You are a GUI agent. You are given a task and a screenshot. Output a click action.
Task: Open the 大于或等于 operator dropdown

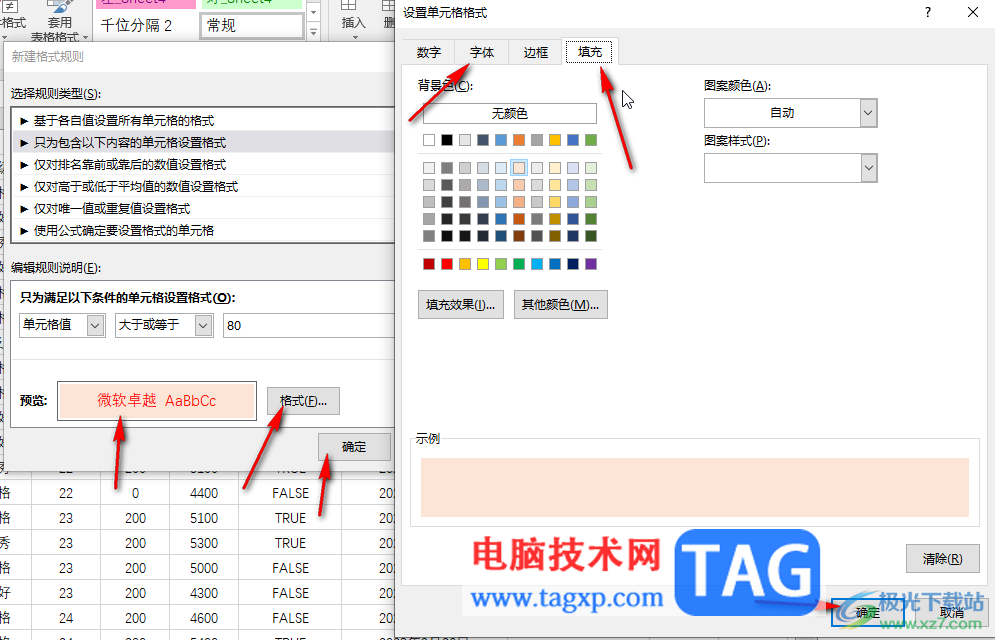[x=164, y=325]
